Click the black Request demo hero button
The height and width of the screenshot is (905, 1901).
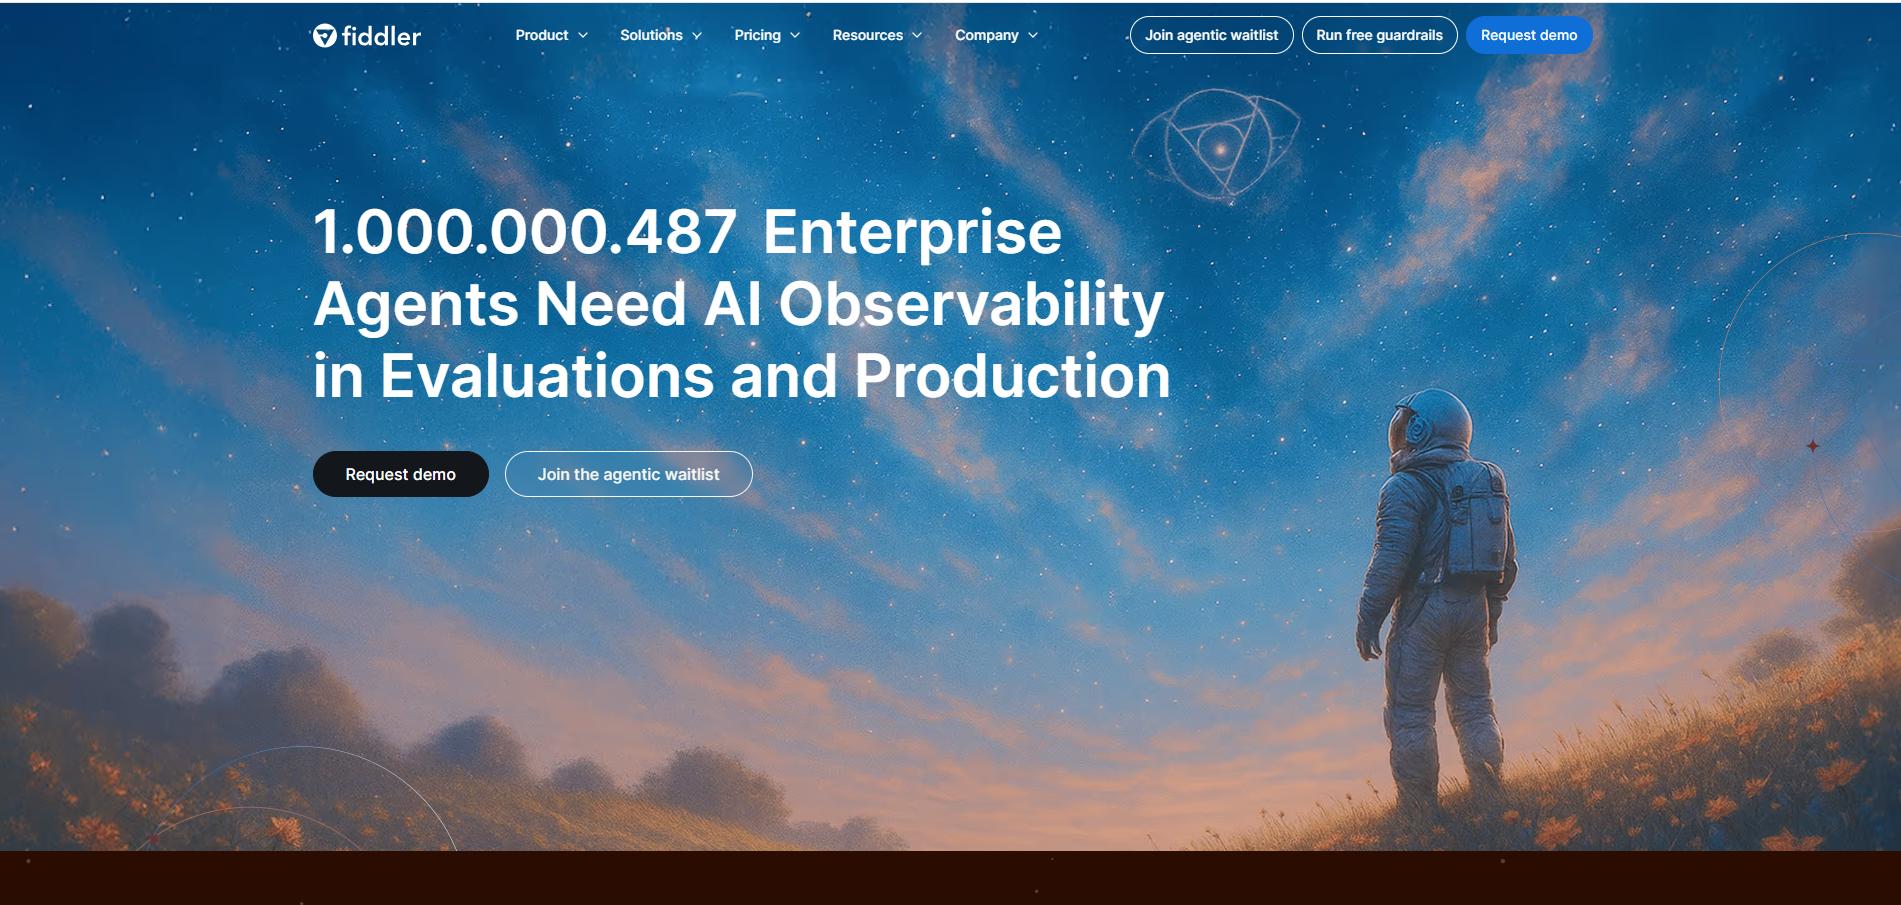pyautogui.click(x=401, y=474)
